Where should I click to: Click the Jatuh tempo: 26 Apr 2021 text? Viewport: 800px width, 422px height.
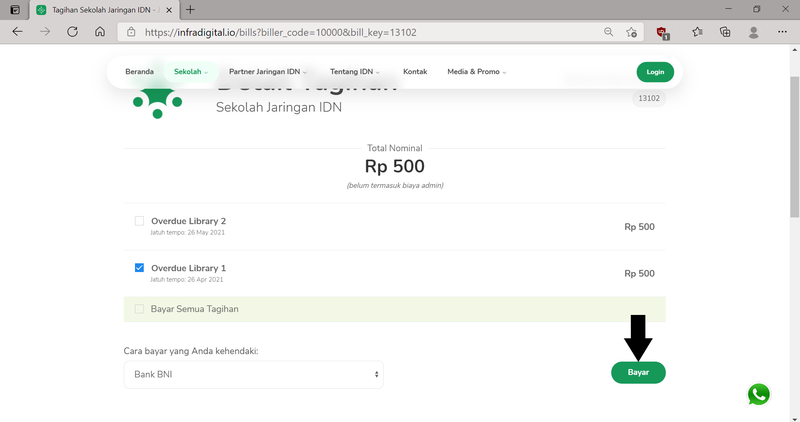click(x=186, y=279)
